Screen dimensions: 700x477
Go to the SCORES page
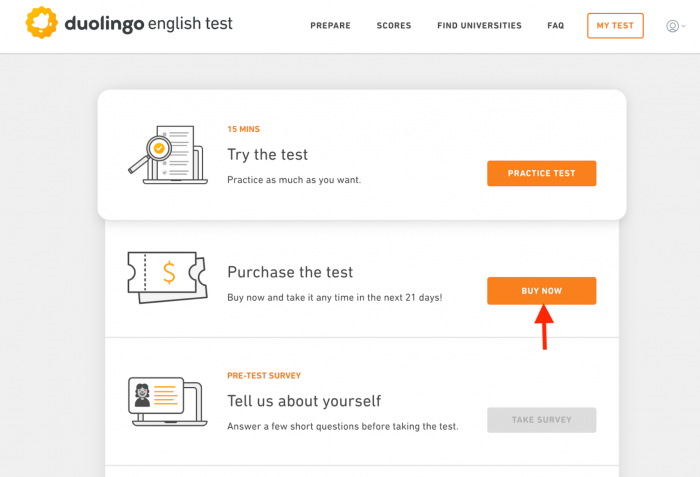(x=394, y=26)
